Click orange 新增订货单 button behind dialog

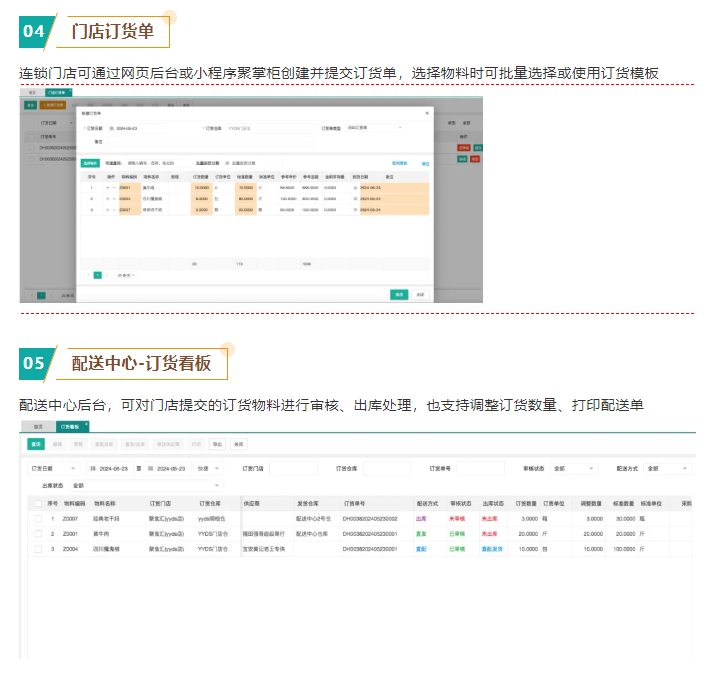point(53,105)
